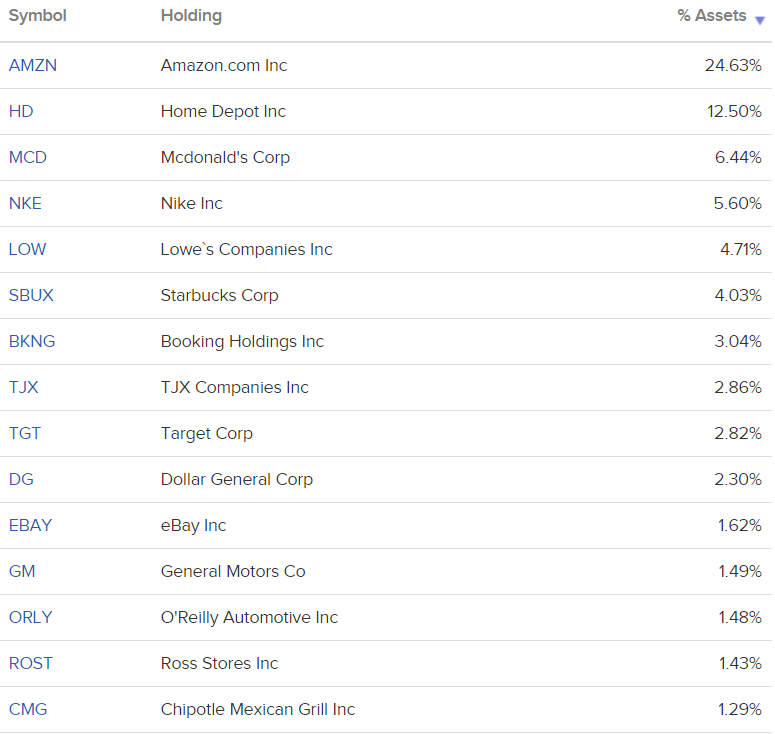Click the 3.04% asset value
775x734 pixels.
[738, 341]
